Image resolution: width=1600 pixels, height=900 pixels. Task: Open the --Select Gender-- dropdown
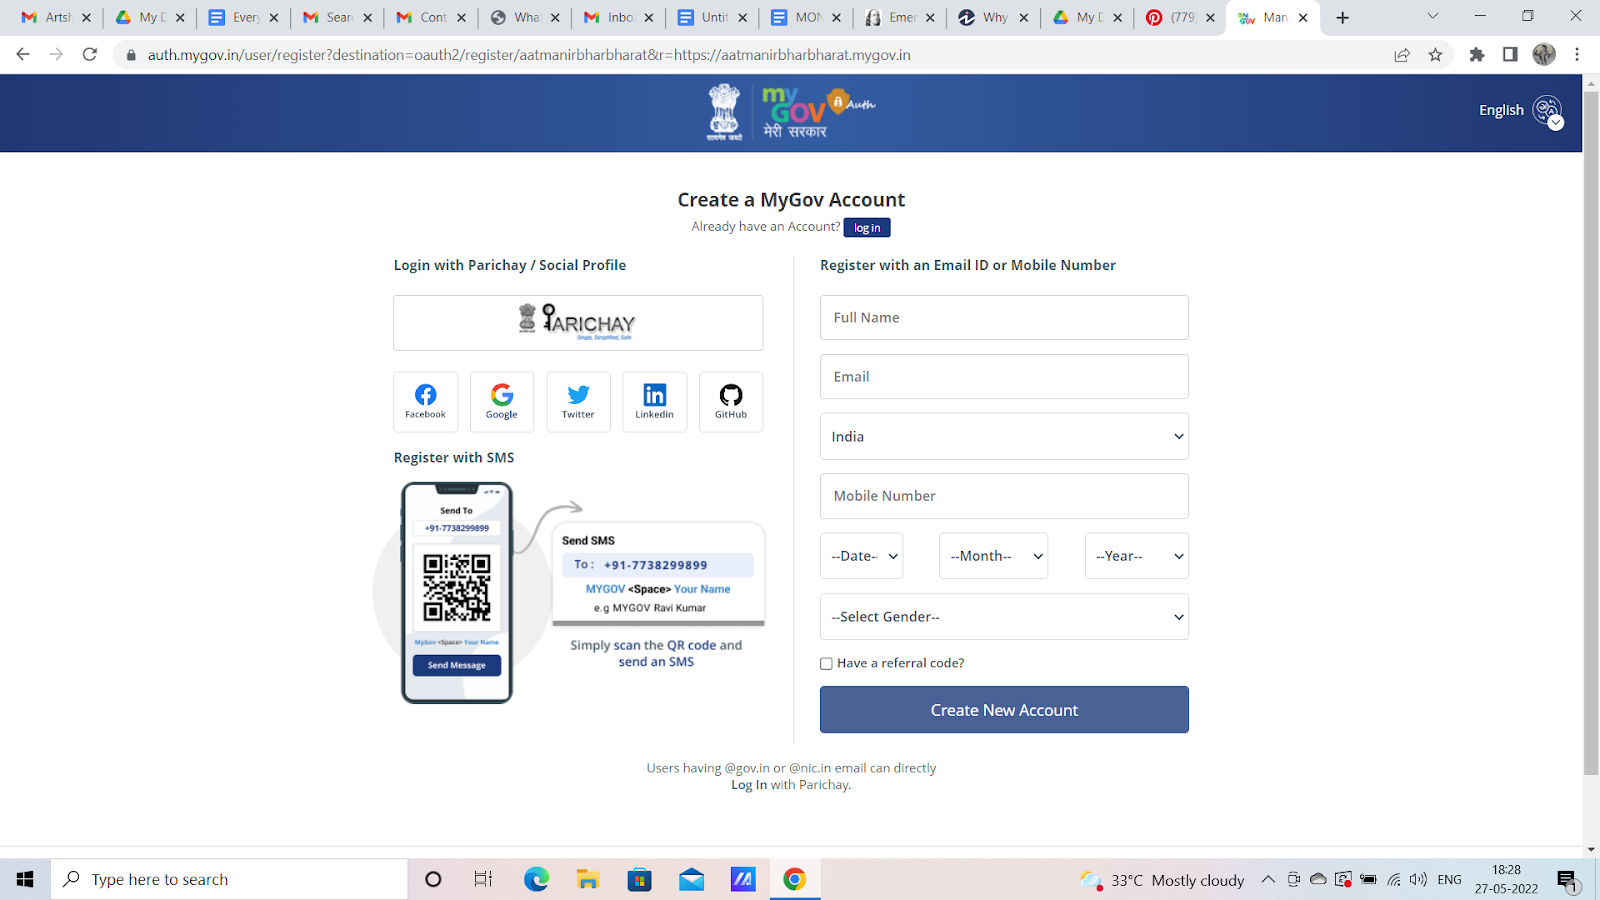coord(1004,617)
